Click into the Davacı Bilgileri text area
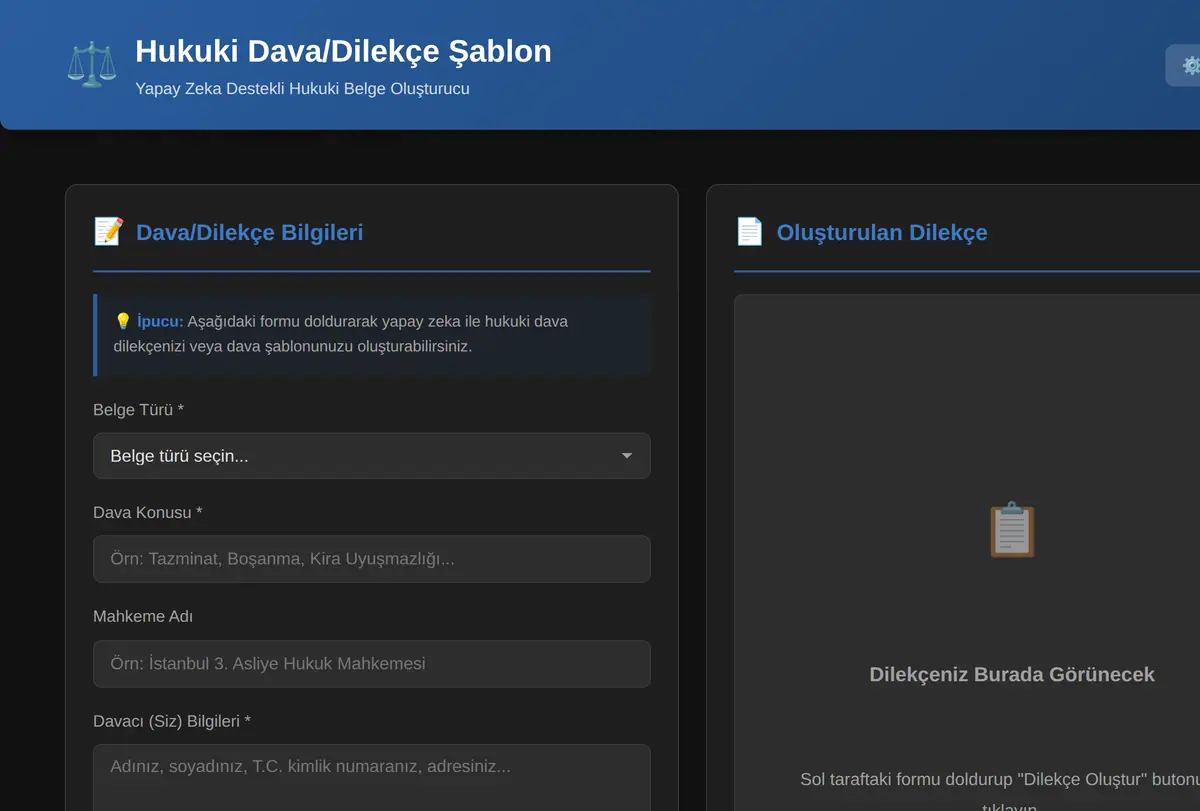The height and width of the screenshot is (811, 1200). [372, 778]
